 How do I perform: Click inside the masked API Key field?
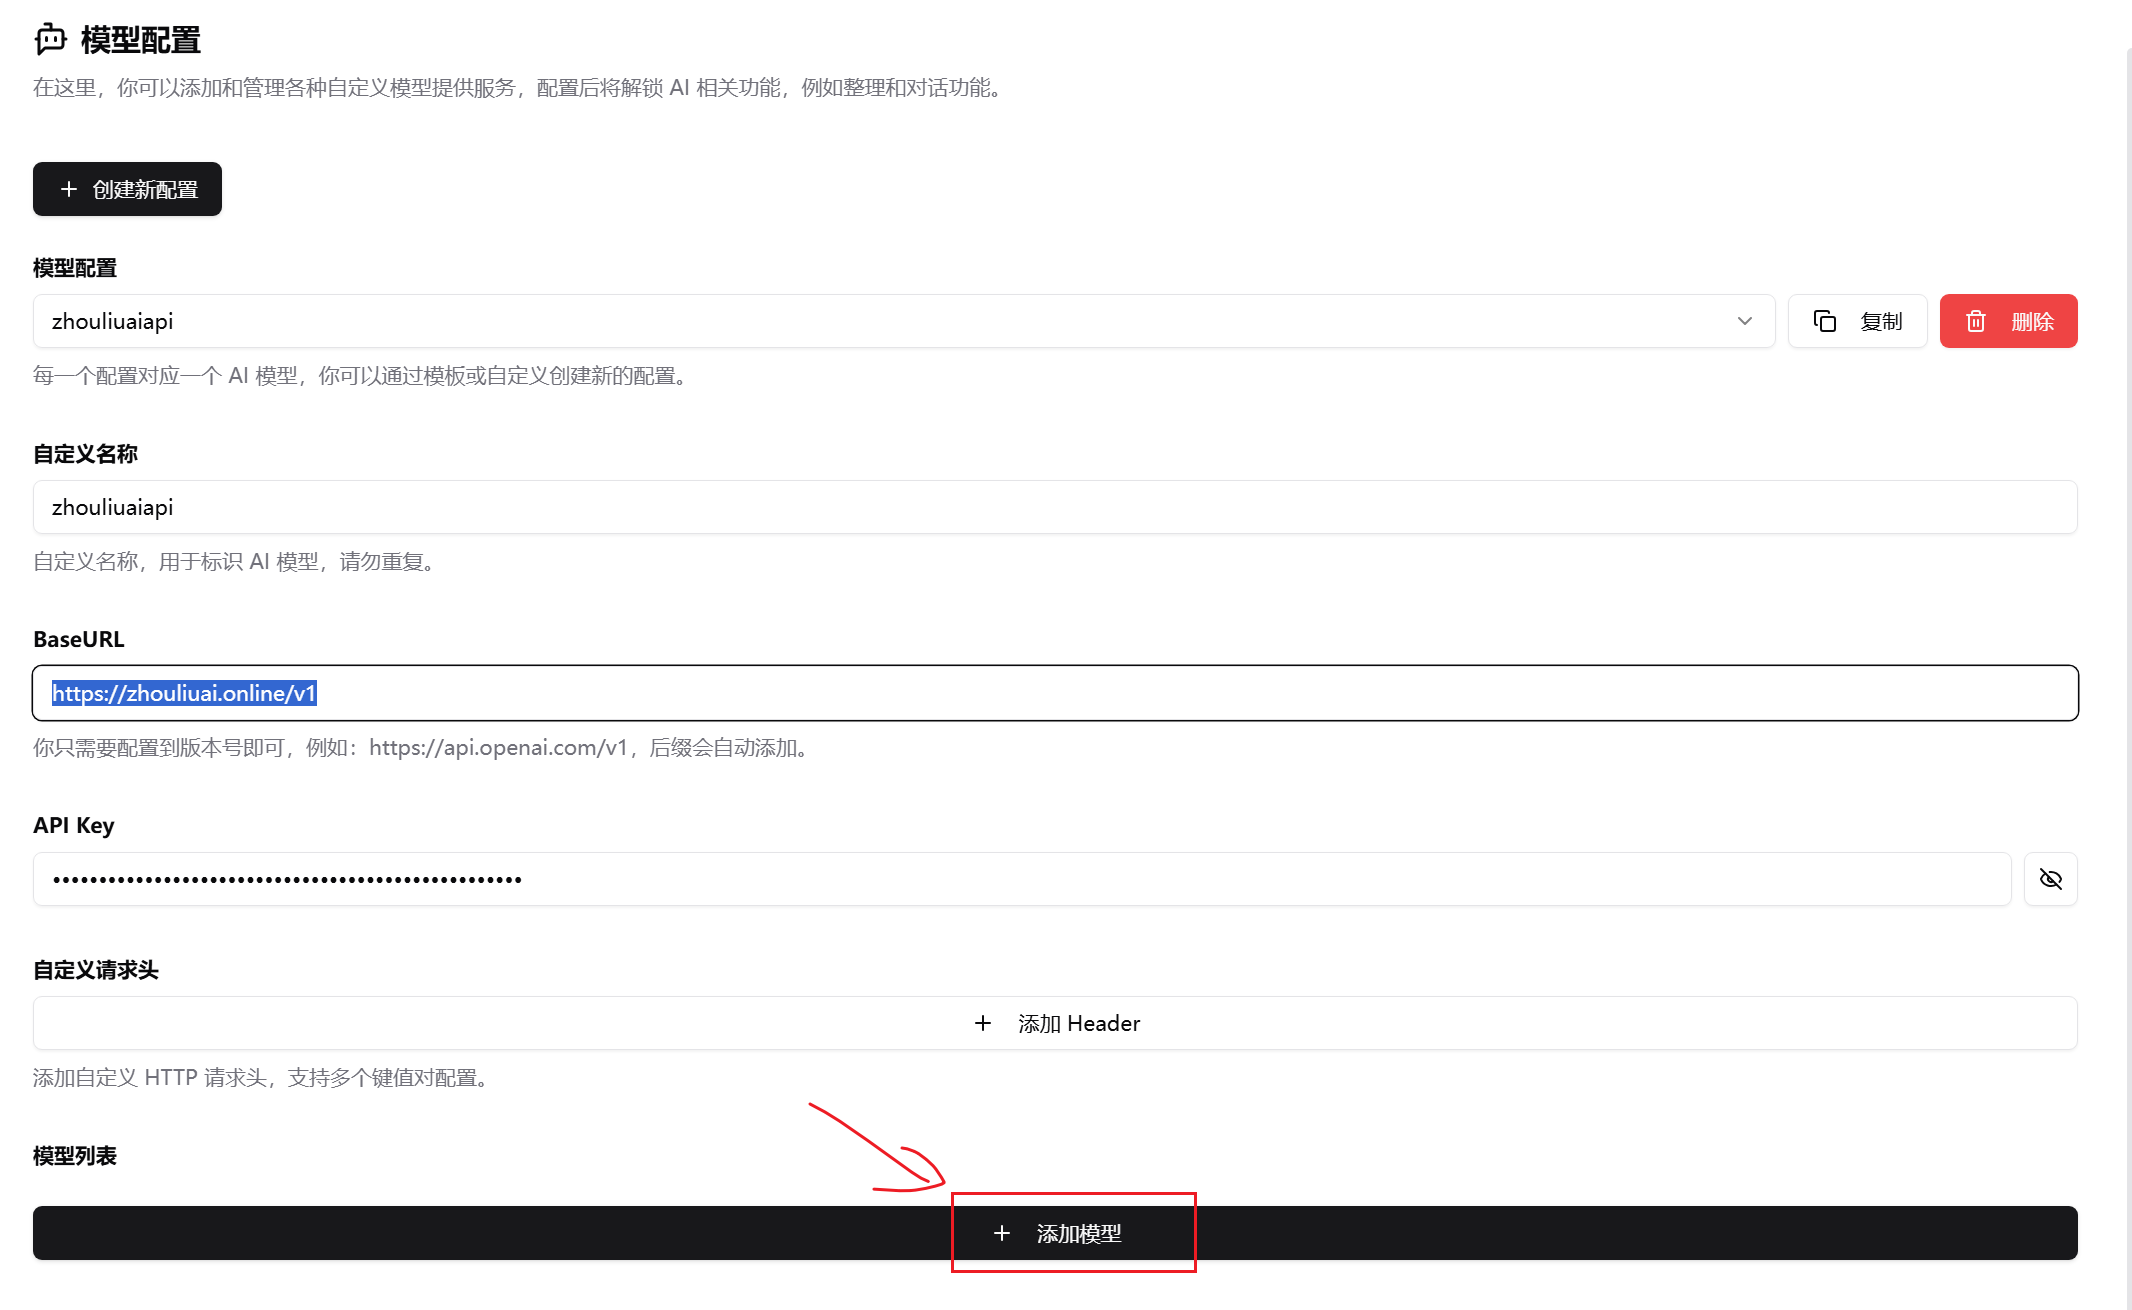[x=1020, y=879]
